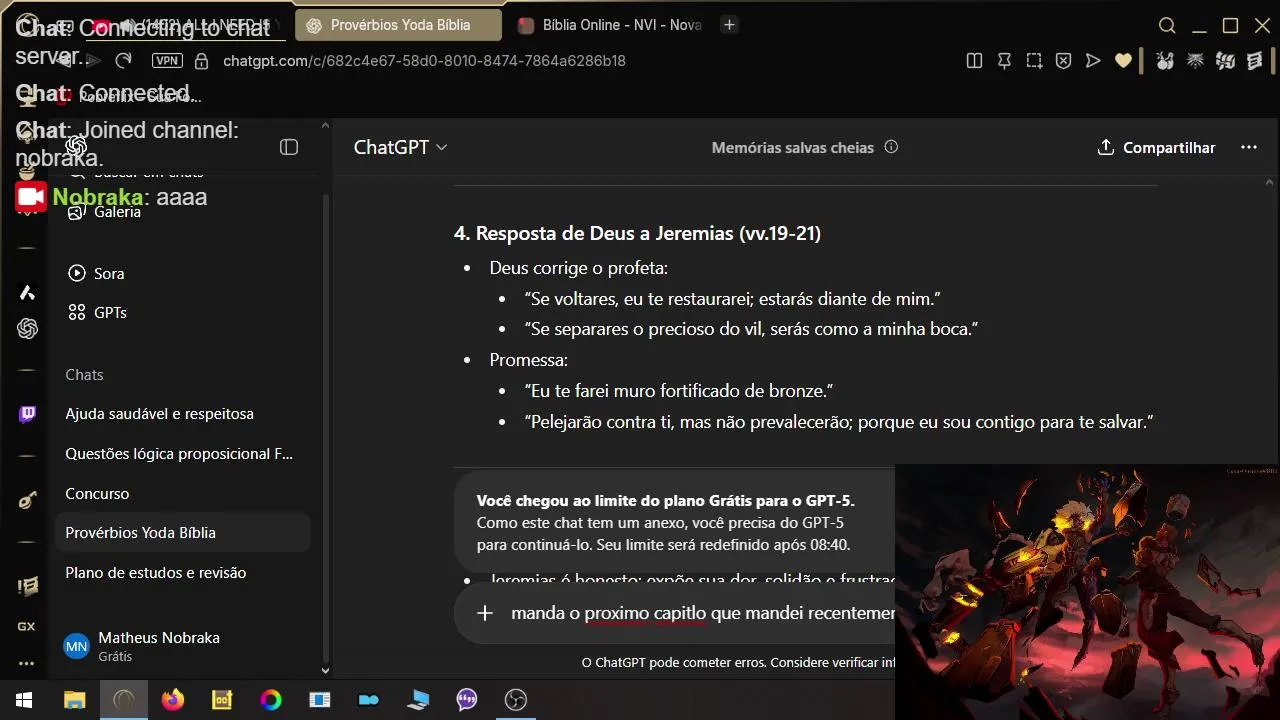This screenshot has width=1280, height=720.
Task: Click text Eu te farei muro fortificado de bronze
Action: point(679,391)
